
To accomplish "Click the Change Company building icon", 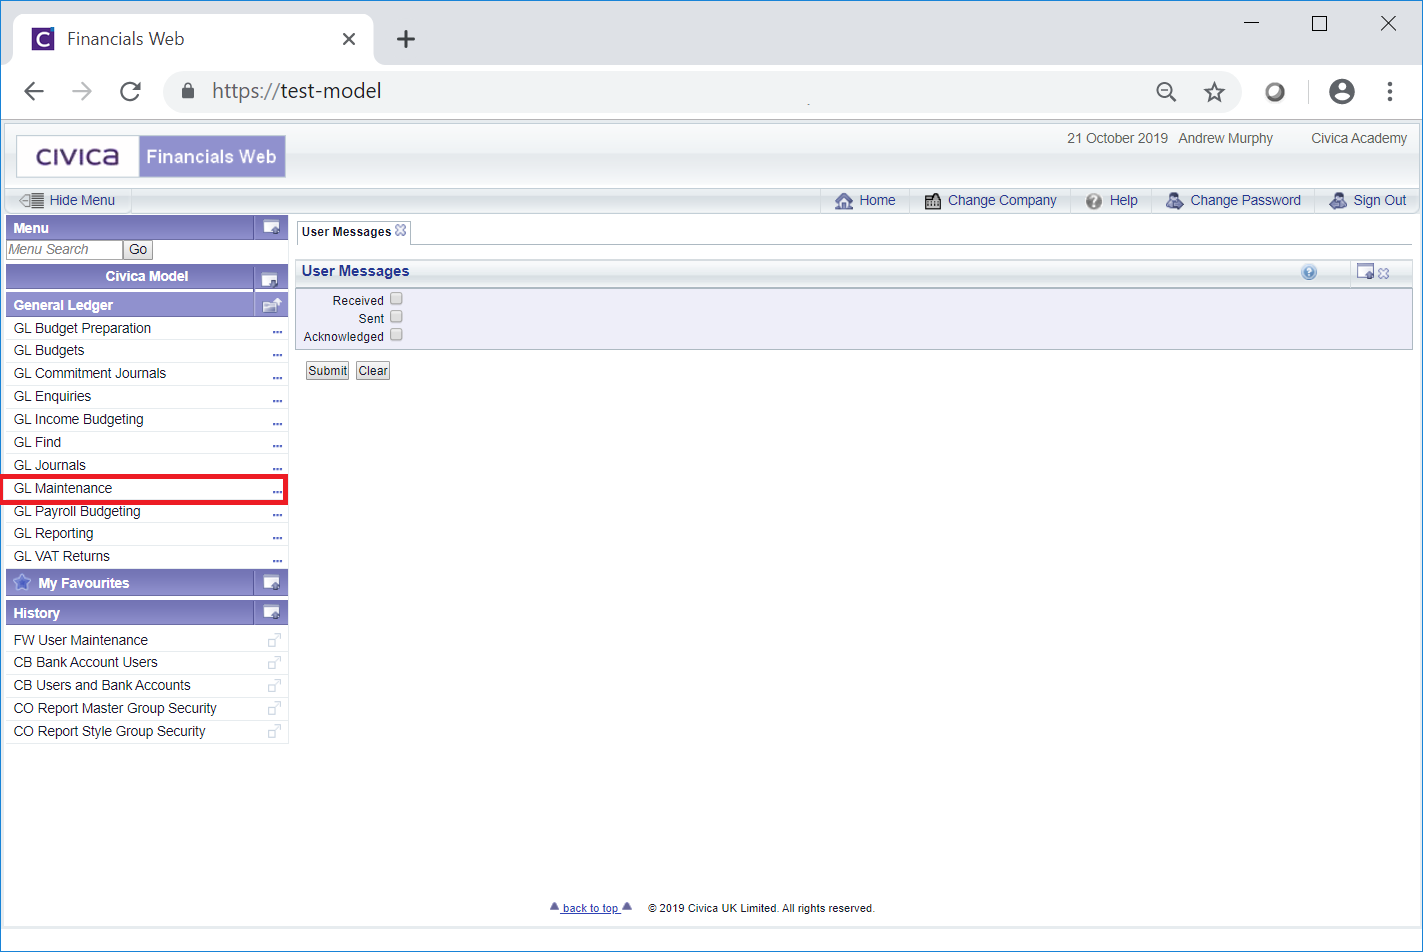I will point(932,201).
